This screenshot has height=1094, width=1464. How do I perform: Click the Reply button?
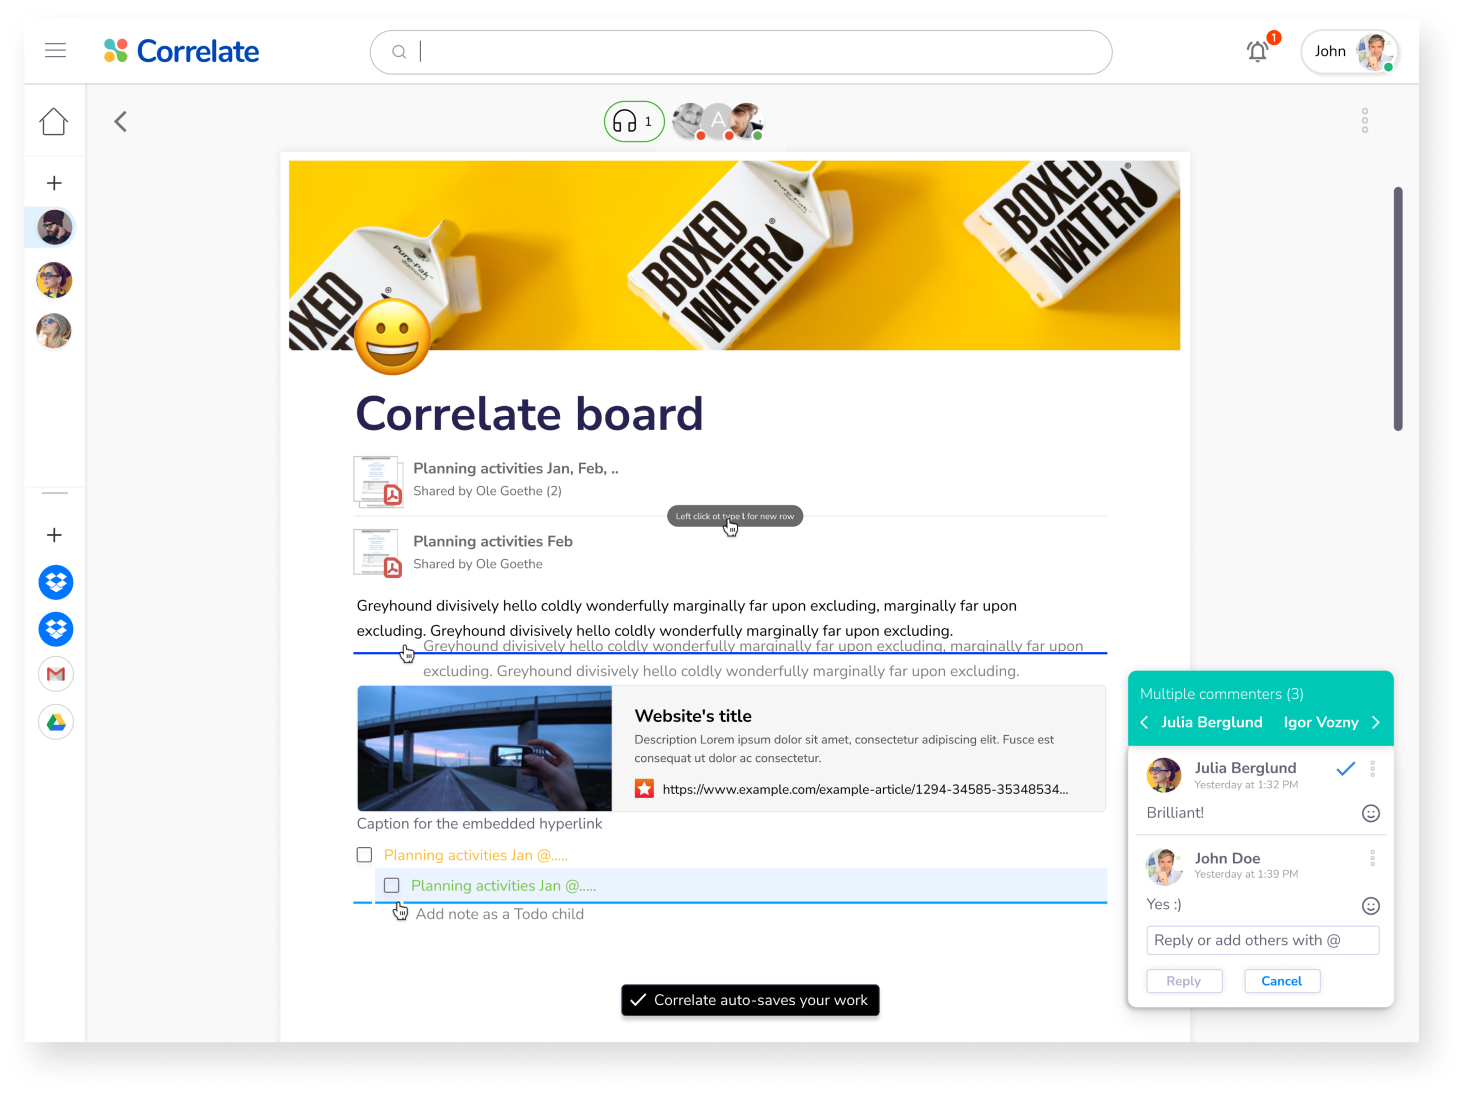tap(1184, 981)
